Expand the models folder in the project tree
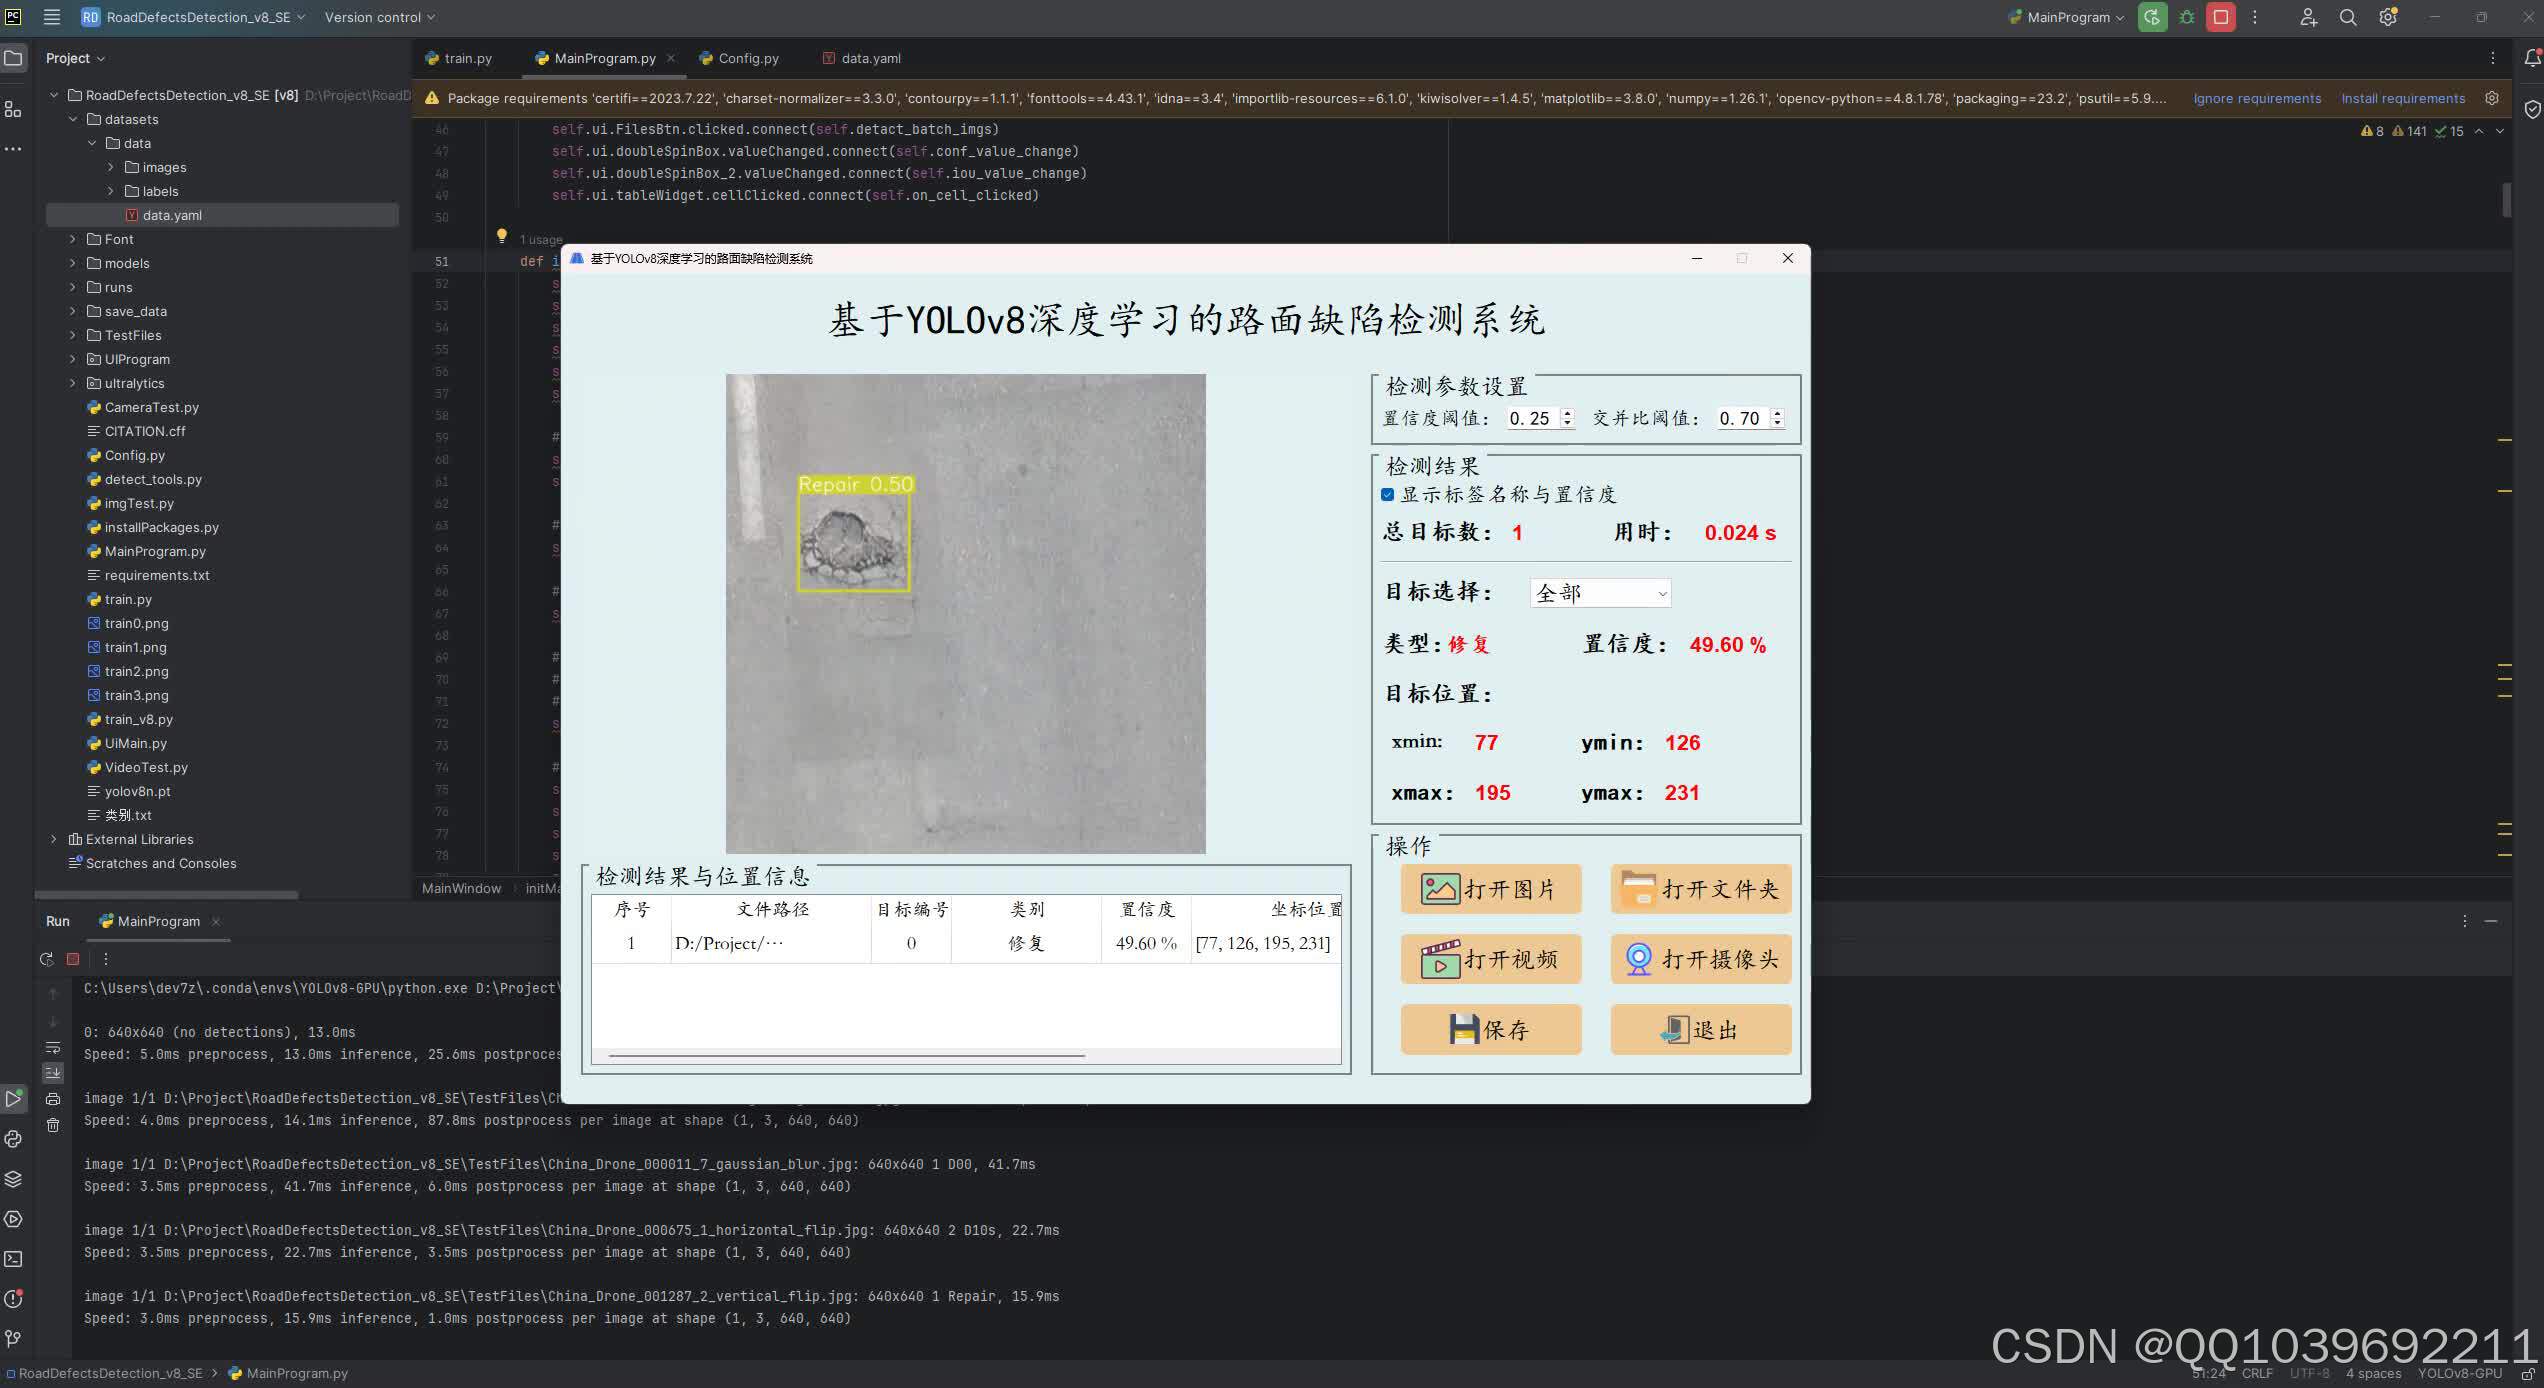Image resolution: width=2544 pixels, height=1388 pixels. tap(72, 263)
